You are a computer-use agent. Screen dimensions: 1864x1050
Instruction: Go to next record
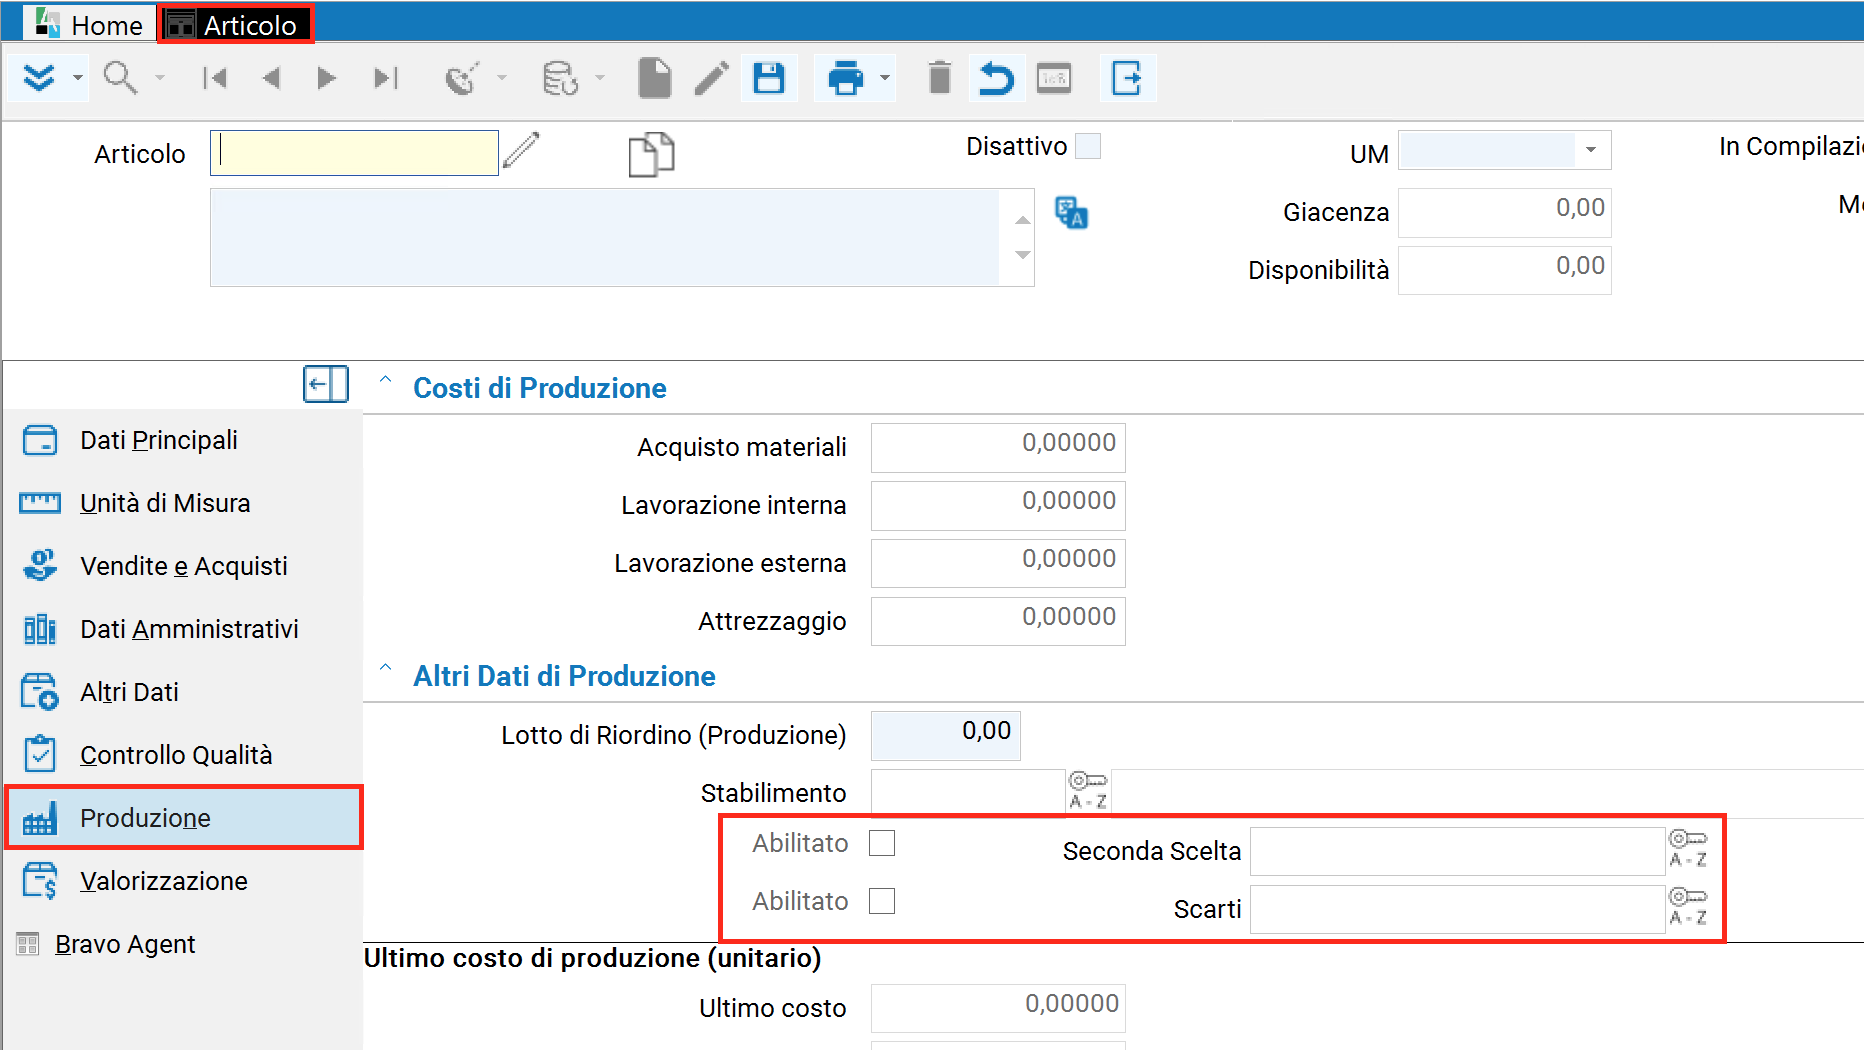tap(326, 78)
